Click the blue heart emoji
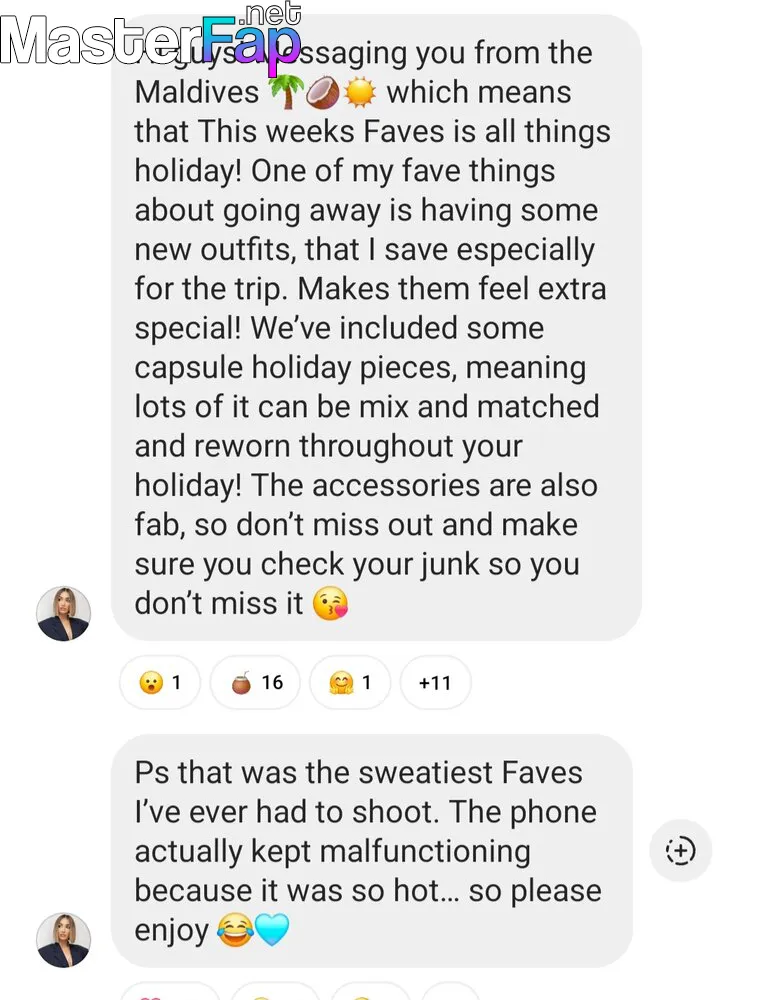The image size is (758, 1000). [x=272, y=930]
